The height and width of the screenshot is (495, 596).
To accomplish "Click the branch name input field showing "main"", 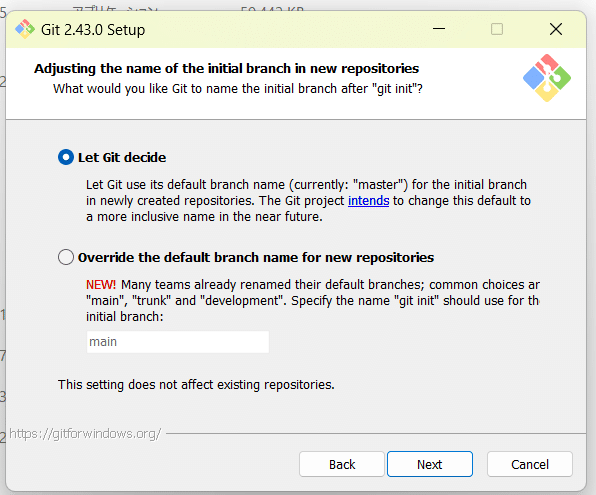I will pyautogui.click(x=178, y=342).
